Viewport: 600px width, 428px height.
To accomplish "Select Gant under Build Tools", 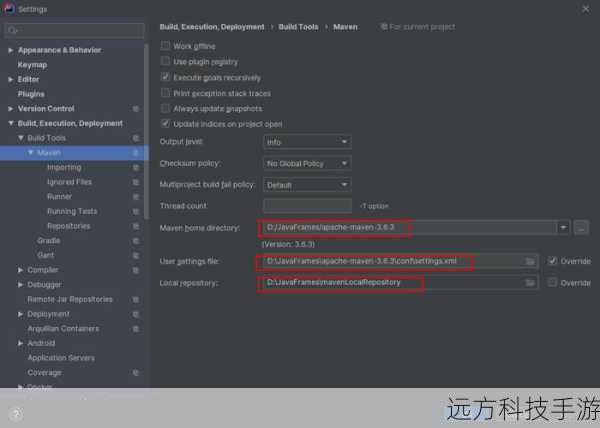I will [46, 255].
